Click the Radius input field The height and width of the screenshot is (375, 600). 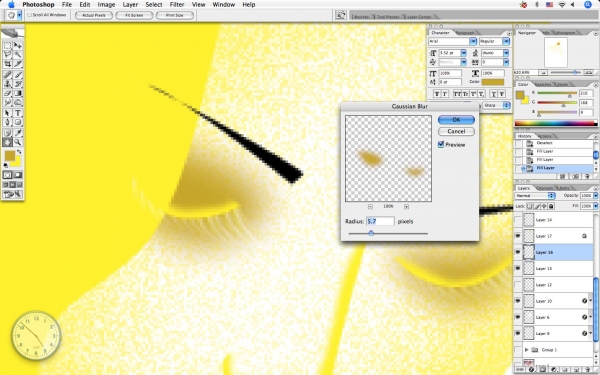[x=380, y=221]
